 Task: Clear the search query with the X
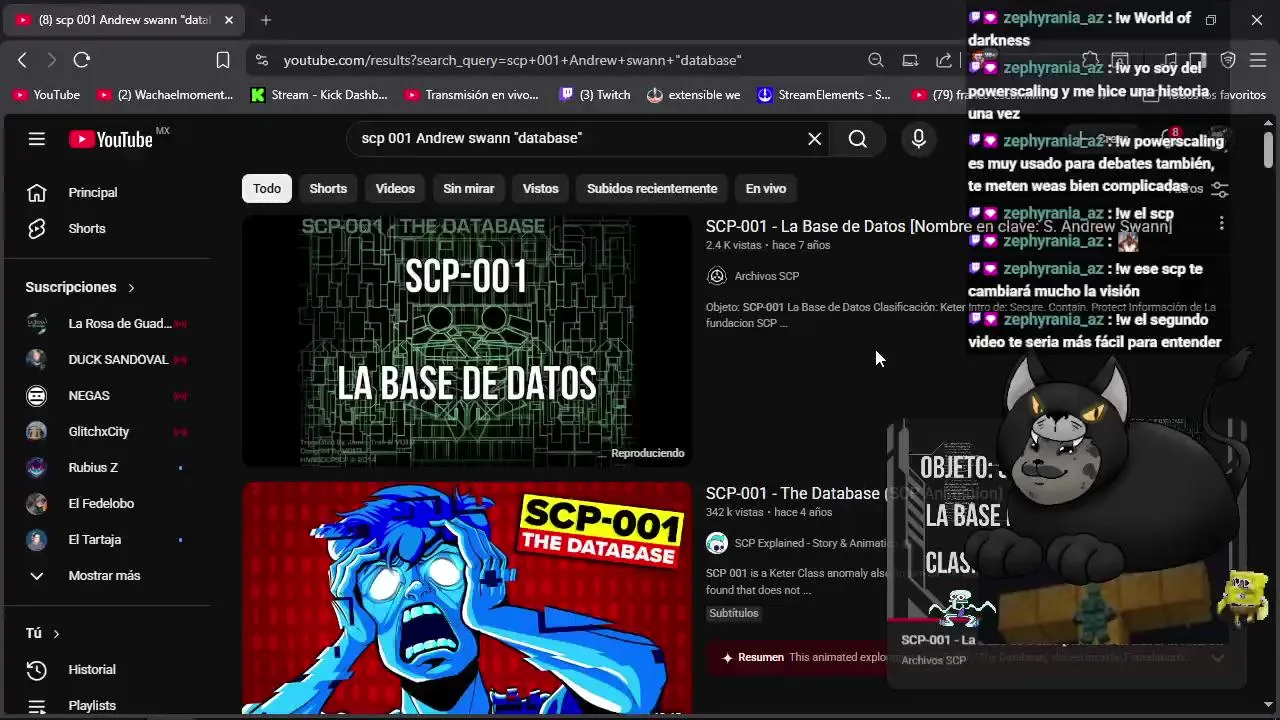pyautogui.click(x=814, y=139)
